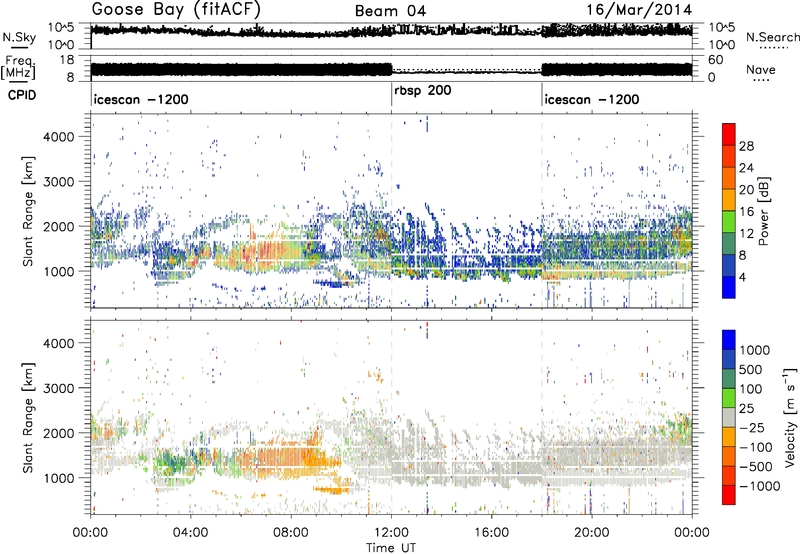Click the 'icescan -1200' label beginning at 00:00

[141, 99]
